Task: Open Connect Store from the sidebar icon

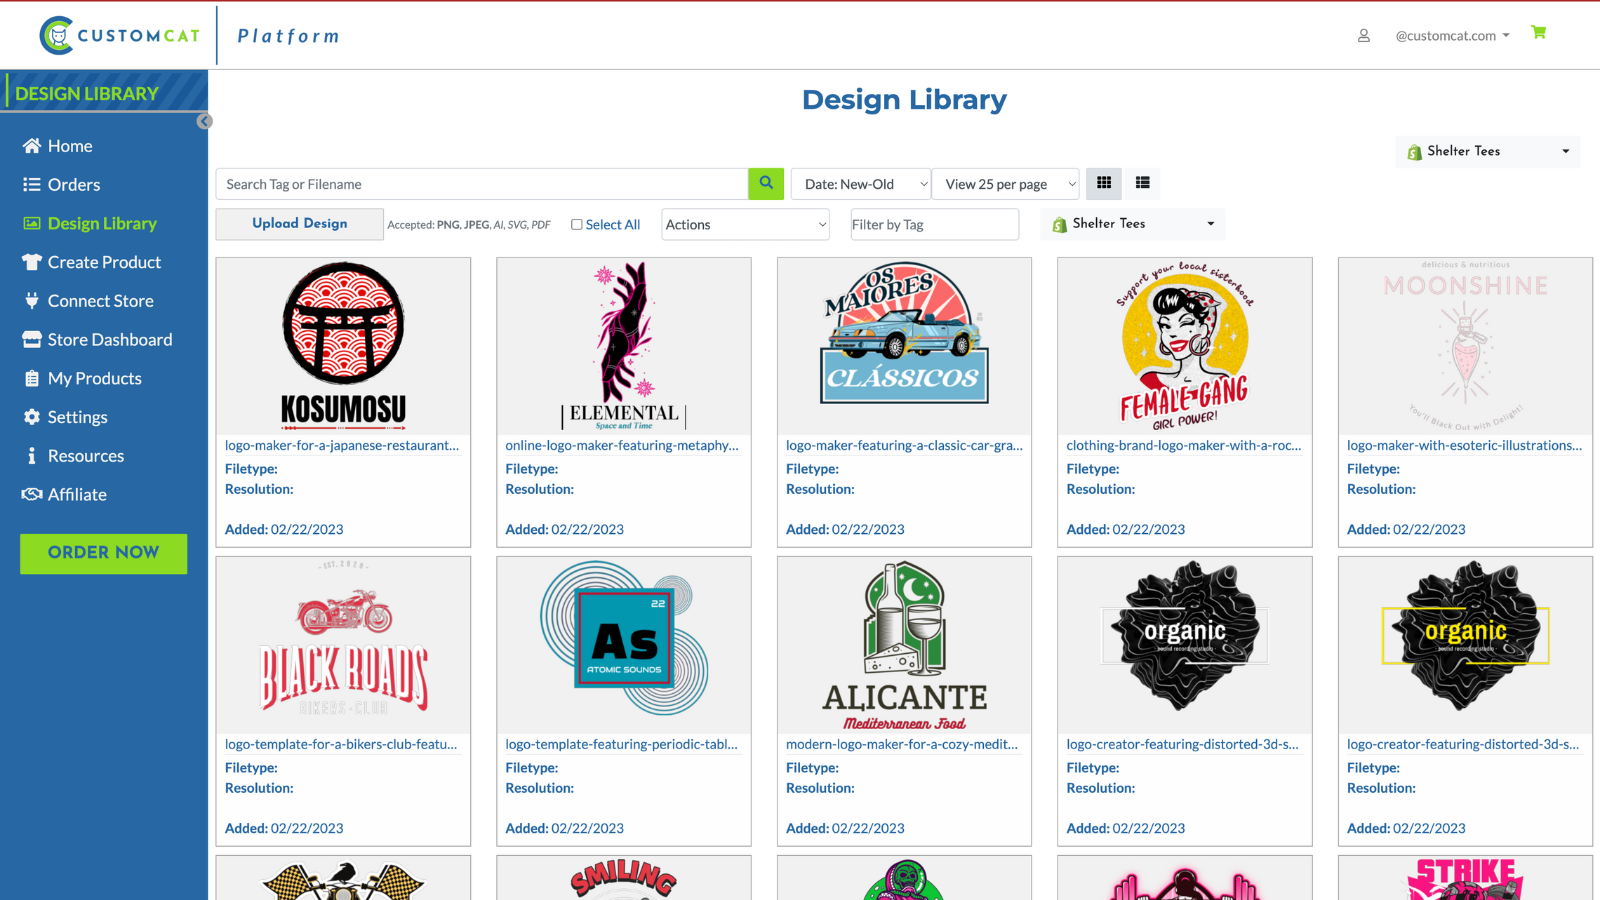Action: tap(31, 300)
